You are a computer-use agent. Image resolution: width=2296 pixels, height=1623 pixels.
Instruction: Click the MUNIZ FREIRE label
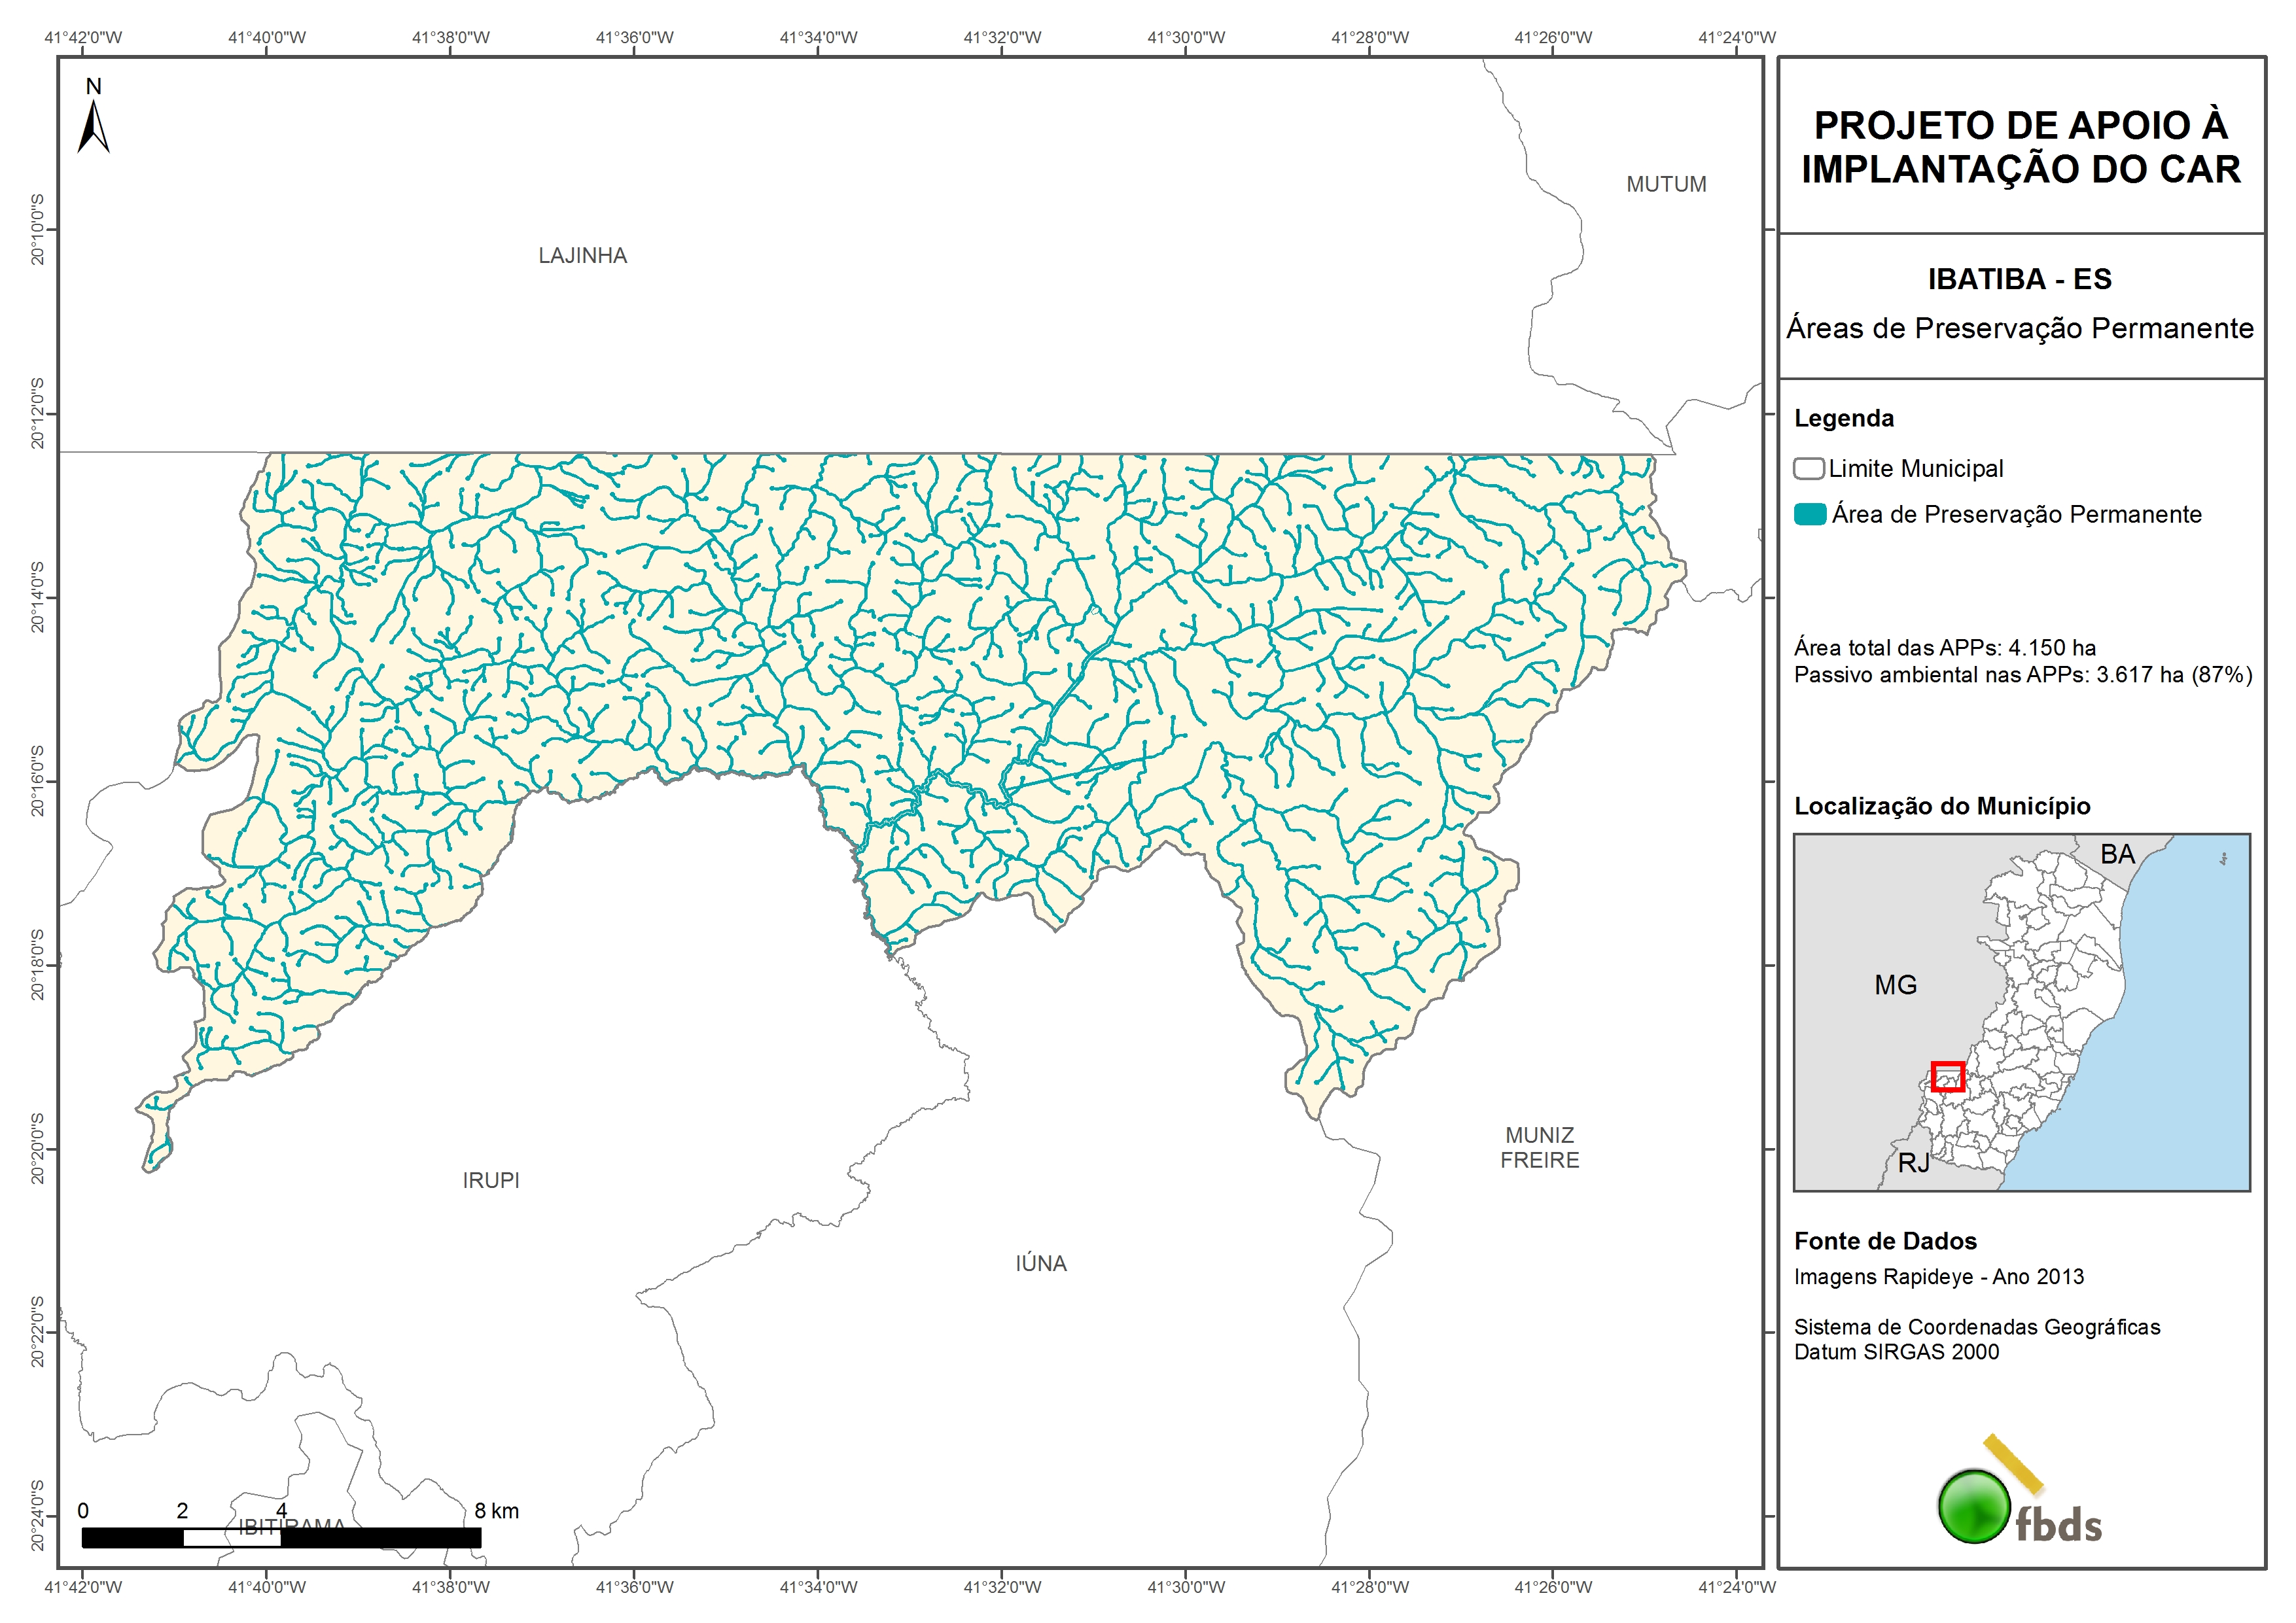point(1539,1148)
